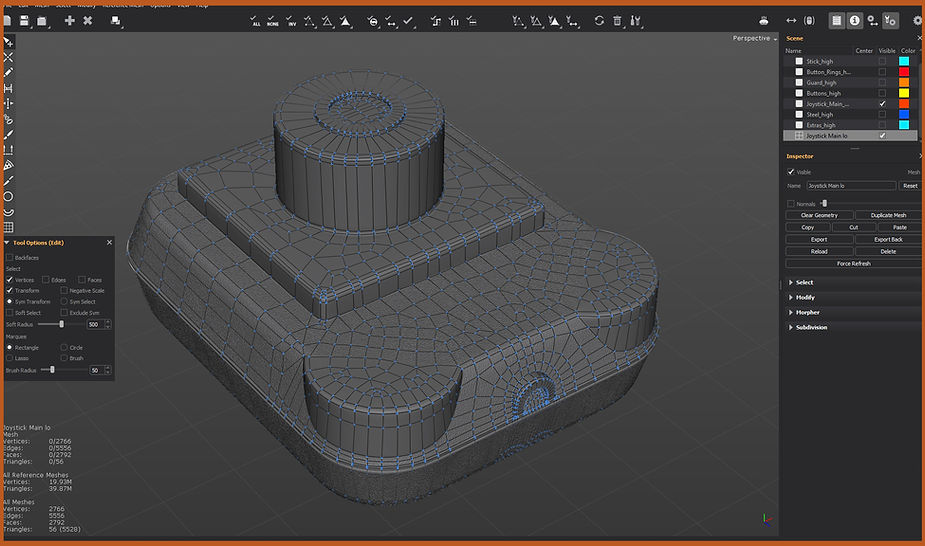Select the bridge tool in the left toolbar
Viewport: 925px width, 546px height.
(x=8, y=88)
